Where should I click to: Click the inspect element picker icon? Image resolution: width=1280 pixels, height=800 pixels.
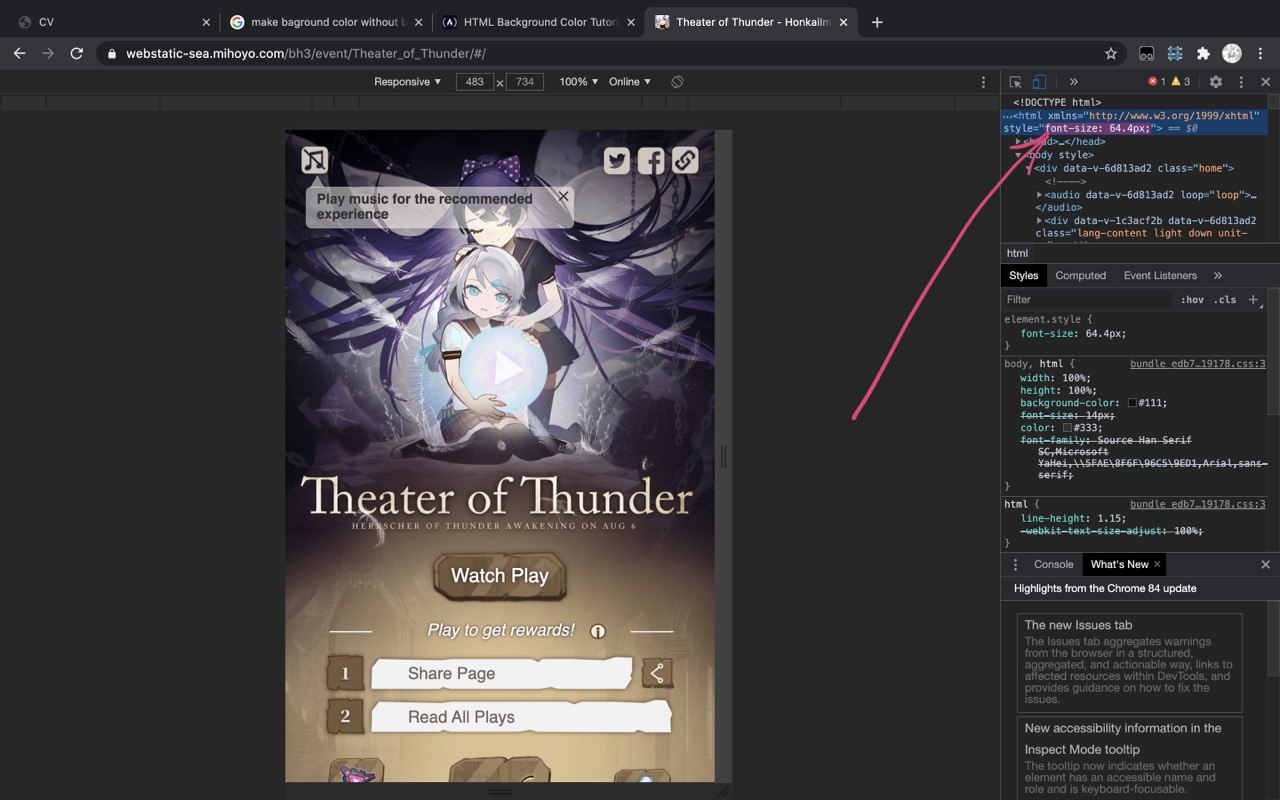(x=1015, y=82)
